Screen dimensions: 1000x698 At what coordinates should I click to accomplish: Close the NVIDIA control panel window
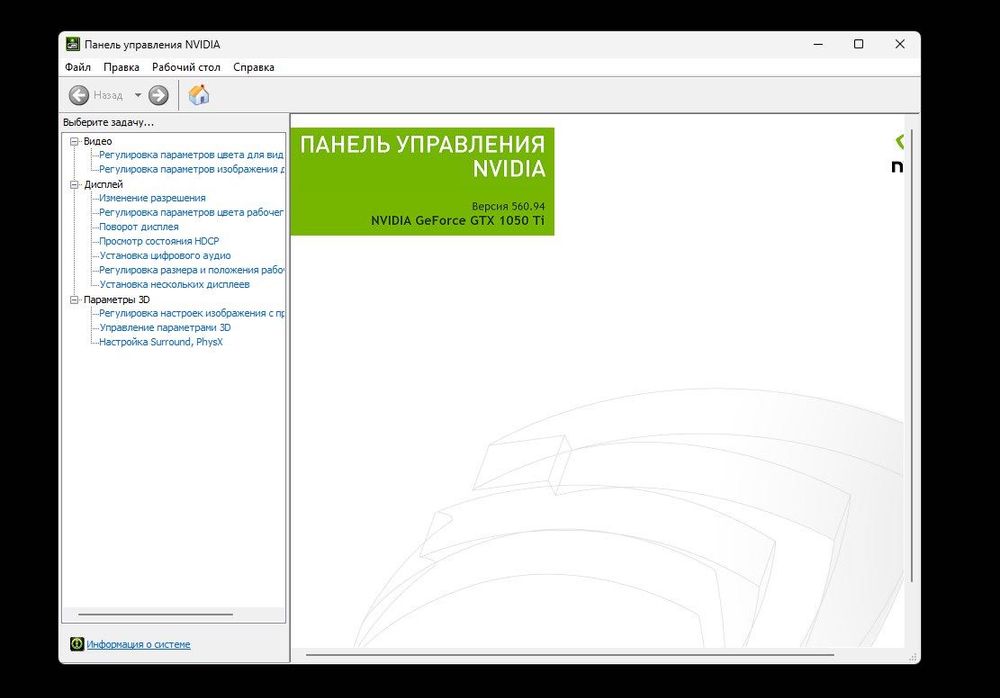[x=900, y=44]
